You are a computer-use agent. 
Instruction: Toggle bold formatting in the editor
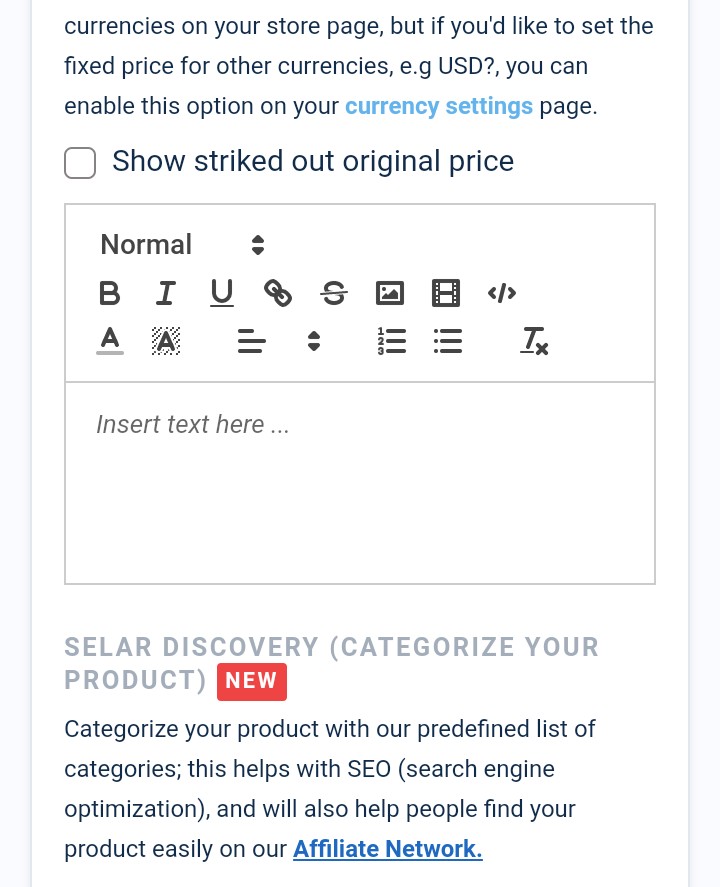point(109,293)
